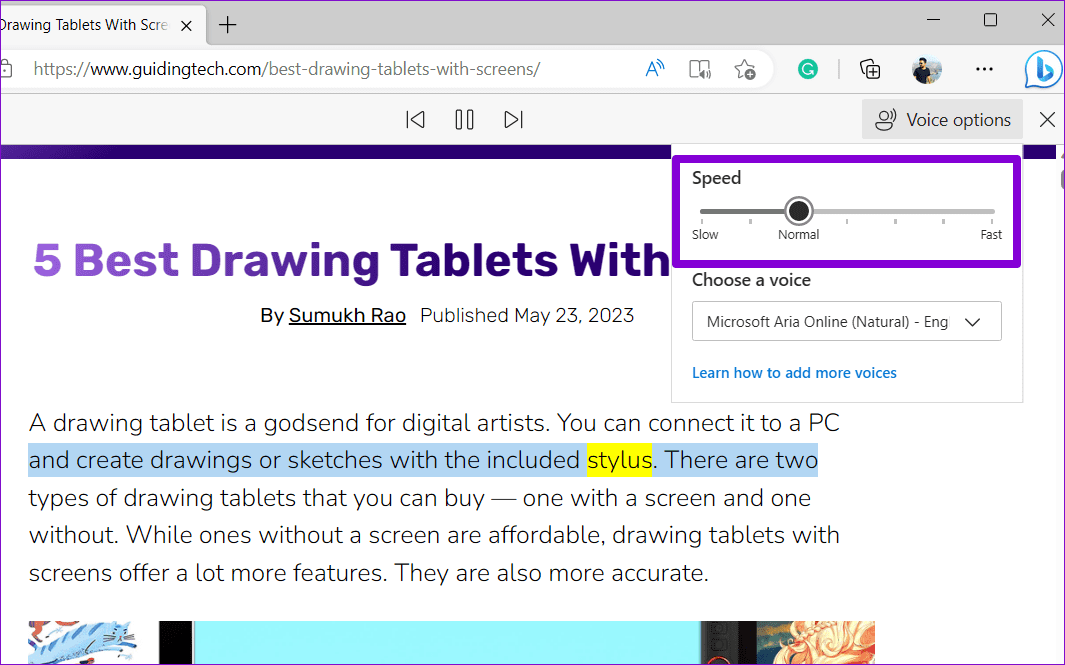1065x665 pixels.
Task: Toggle the Voice options panel
Action: click(x=942, y=120)
